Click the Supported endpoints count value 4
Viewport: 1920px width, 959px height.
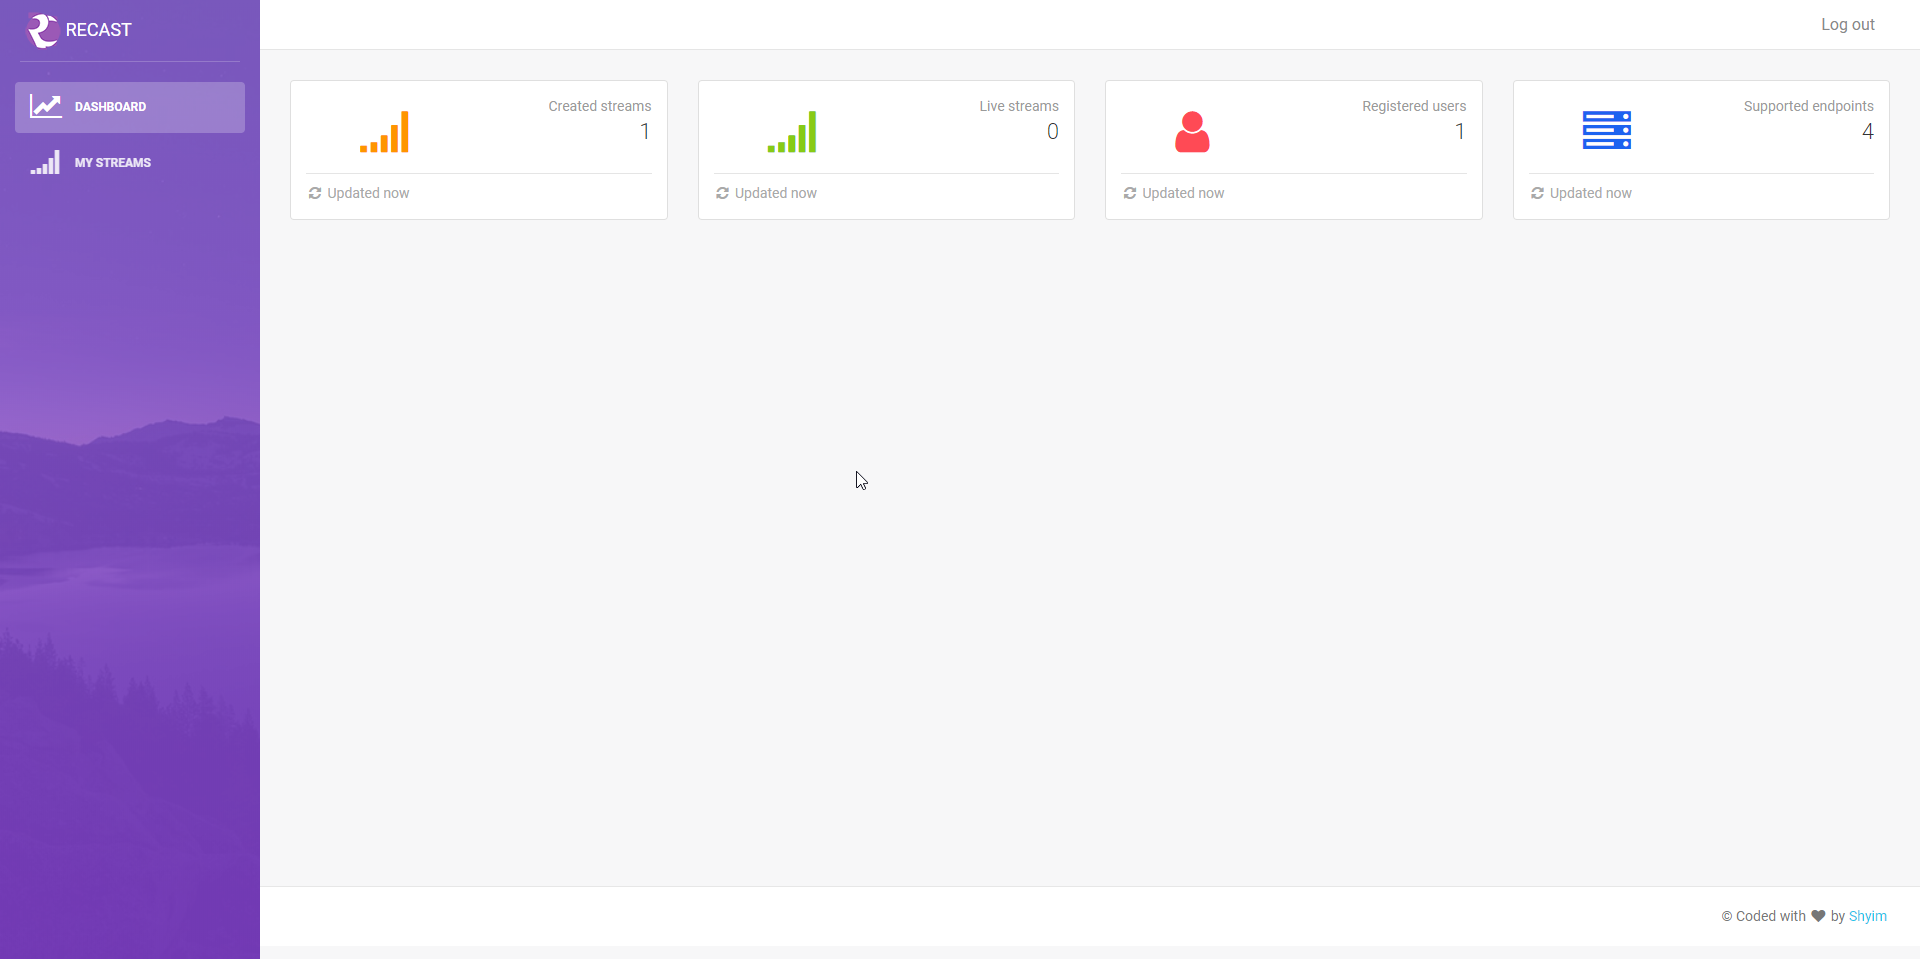pyautogui.click(x=1868, y=131)
